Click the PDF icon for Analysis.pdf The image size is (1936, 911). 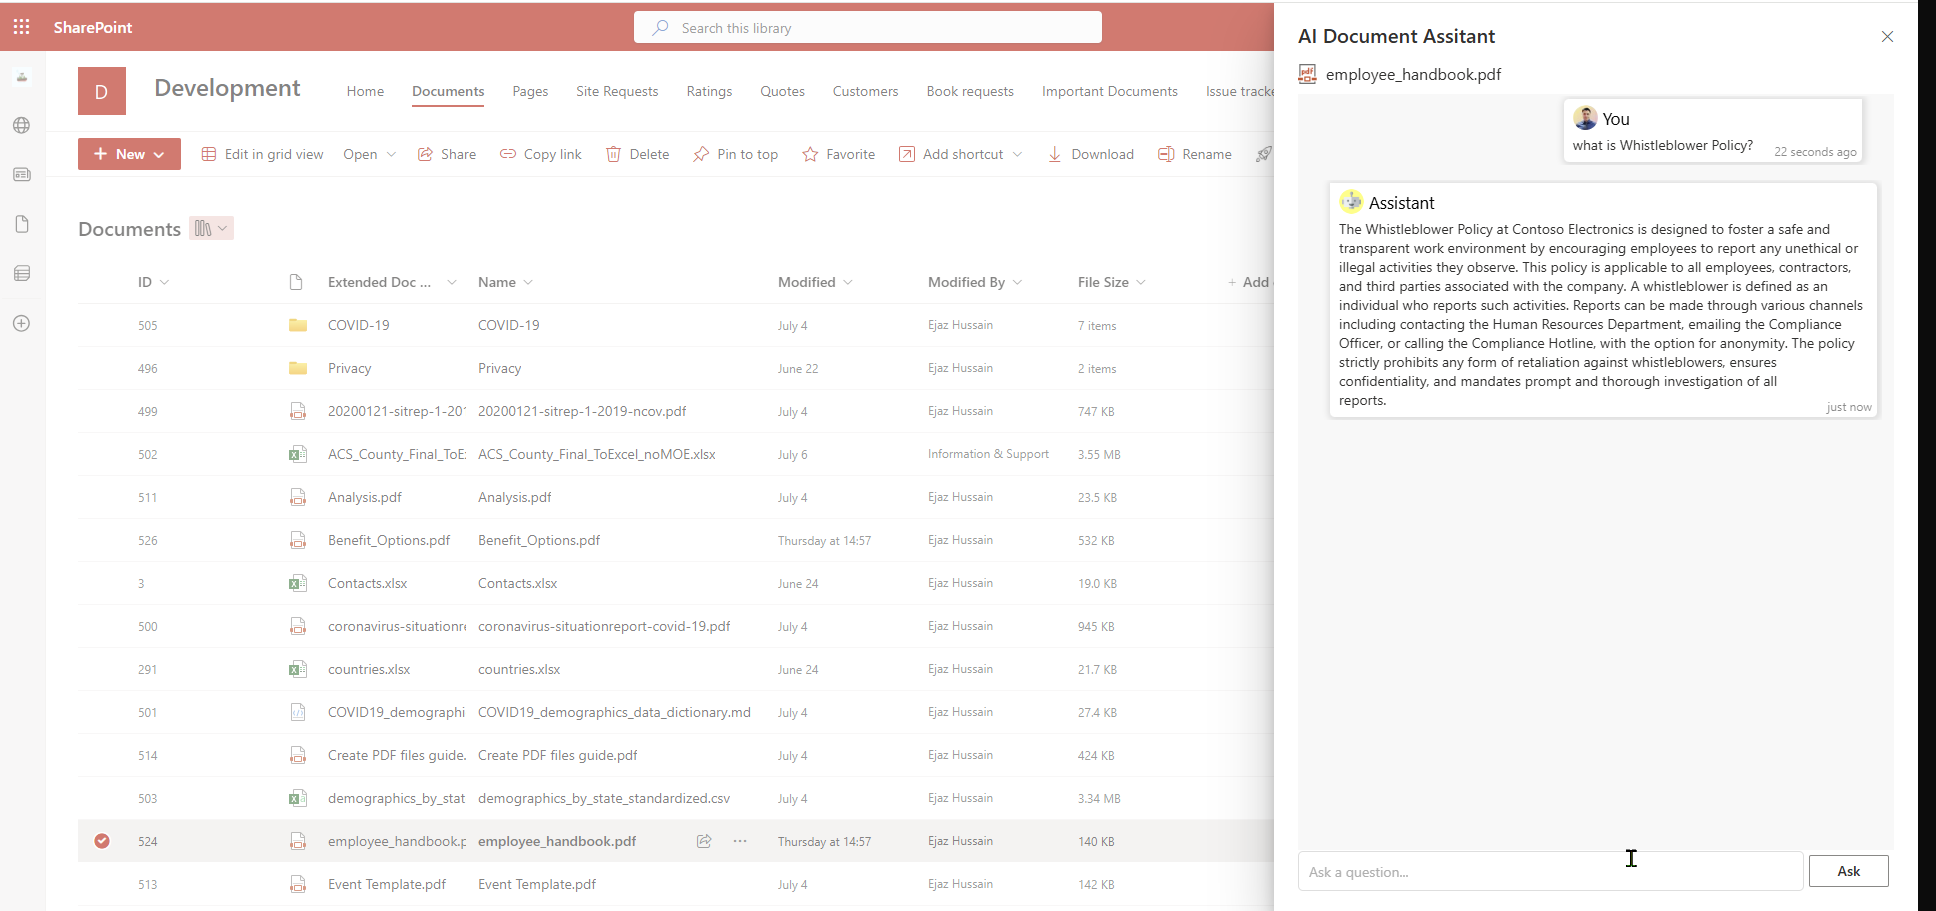tap(298, 497)
